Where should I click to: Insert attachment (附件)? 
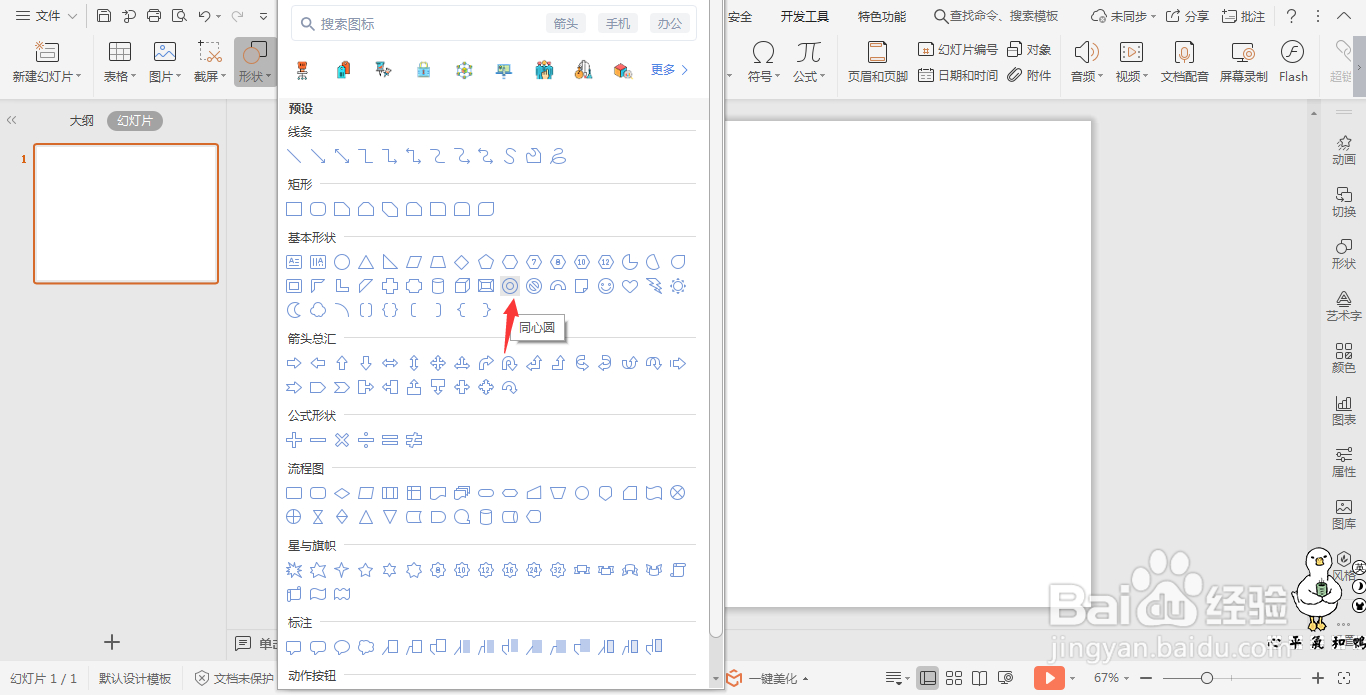click(x=1029, y=75)
